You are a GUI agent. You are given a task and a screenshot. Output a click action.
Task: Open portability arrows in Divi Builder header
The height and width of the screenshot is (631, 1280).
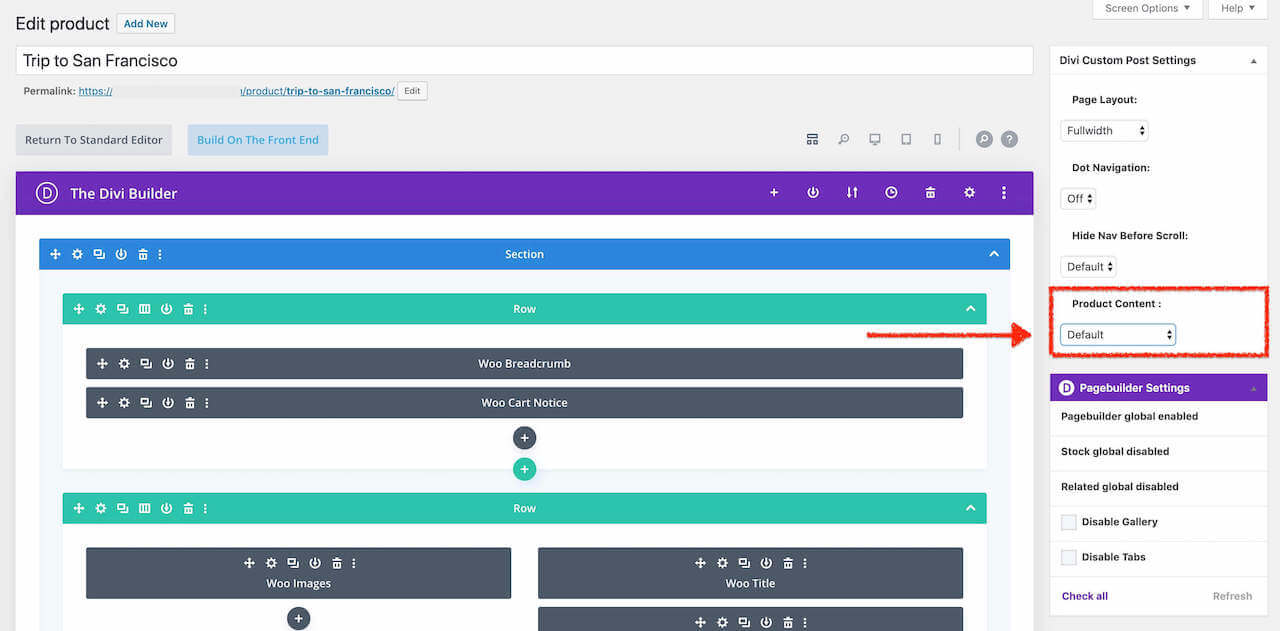pyautogui.click(x=852, y=193)
